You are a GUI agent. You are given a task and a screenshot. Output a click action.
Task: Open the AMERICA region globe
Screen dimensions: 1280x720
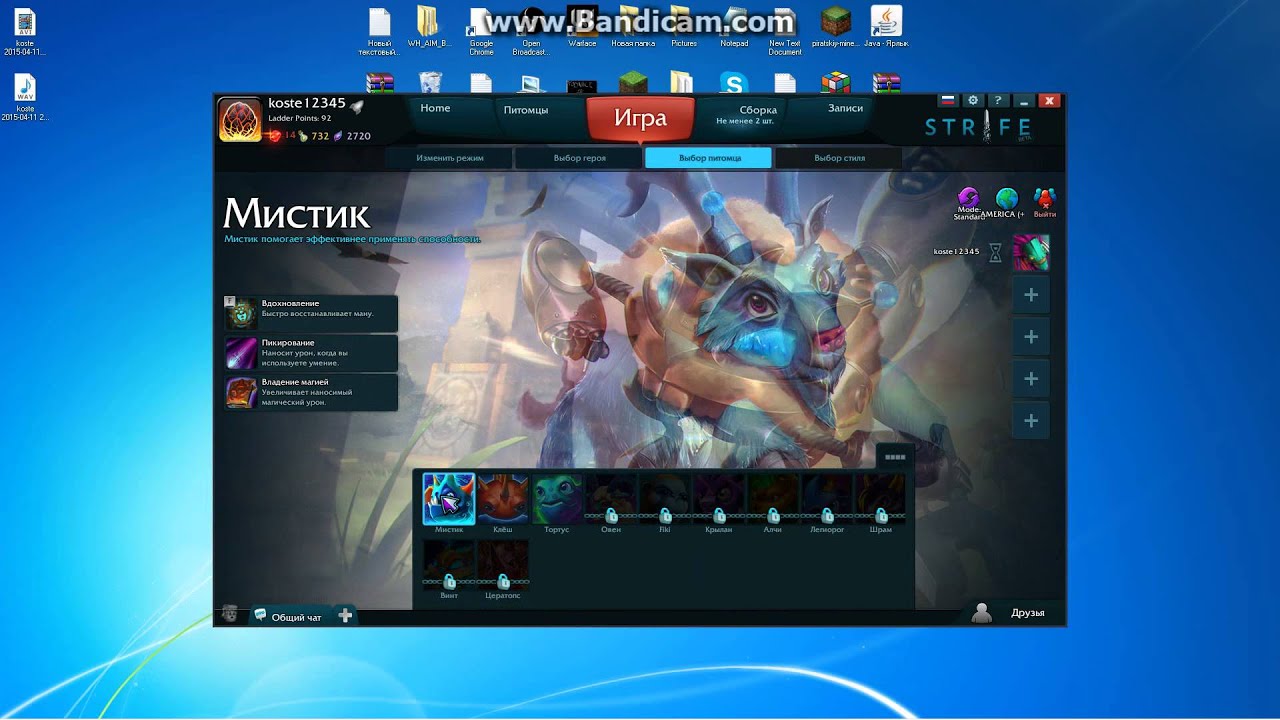click(x=1007, y=198)
